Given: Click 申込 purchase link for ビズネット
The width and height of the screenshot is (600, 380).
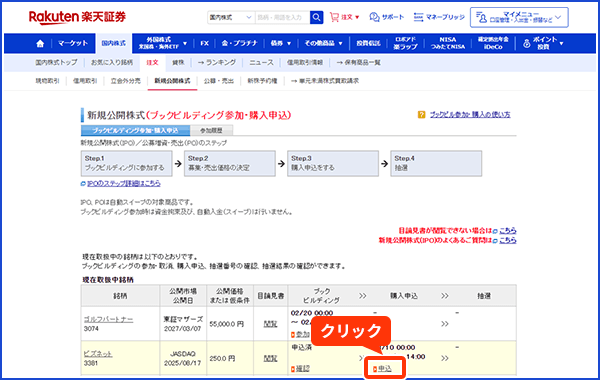Looking at the screenshot, I should (385, 369).
